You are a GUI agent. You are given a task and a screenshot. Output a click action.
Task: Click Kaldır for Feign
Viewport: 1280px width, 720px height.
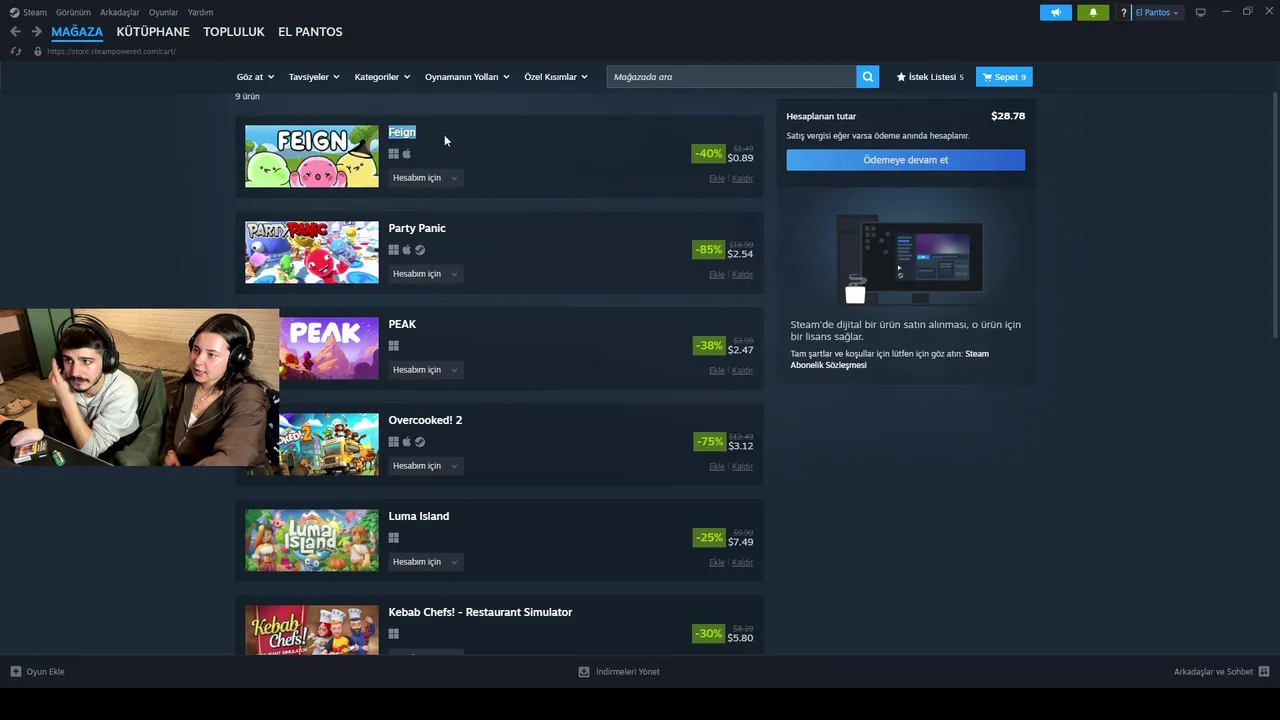(x=742, y=179)
